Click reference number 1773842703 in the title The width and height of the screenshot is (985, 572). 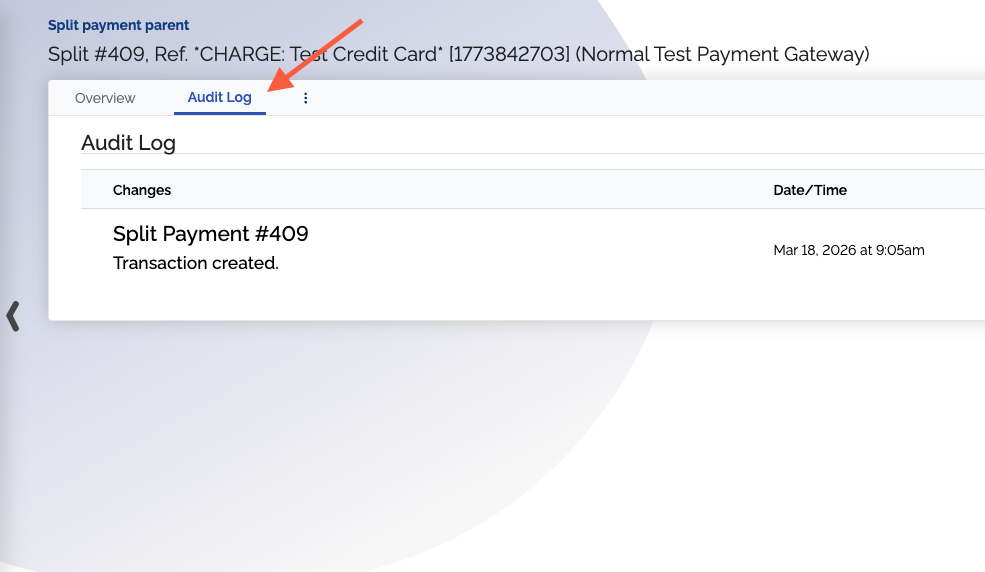509,54
